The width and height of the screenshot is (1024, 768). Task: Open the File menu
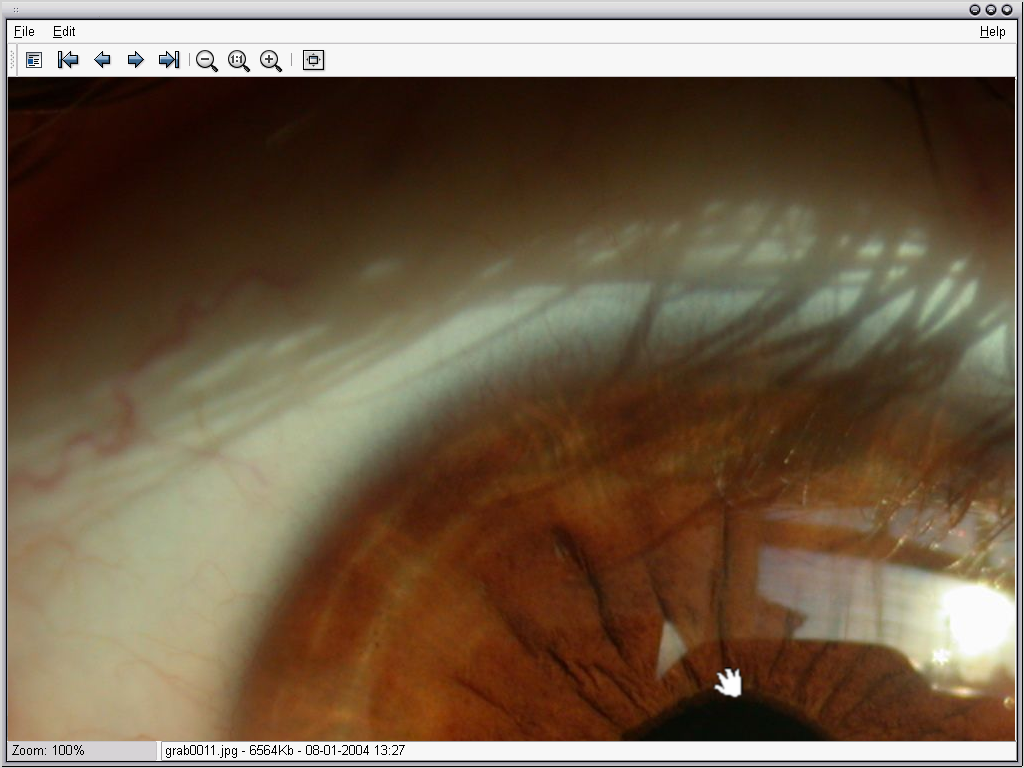pyautogui.click(x=24, y=31)
